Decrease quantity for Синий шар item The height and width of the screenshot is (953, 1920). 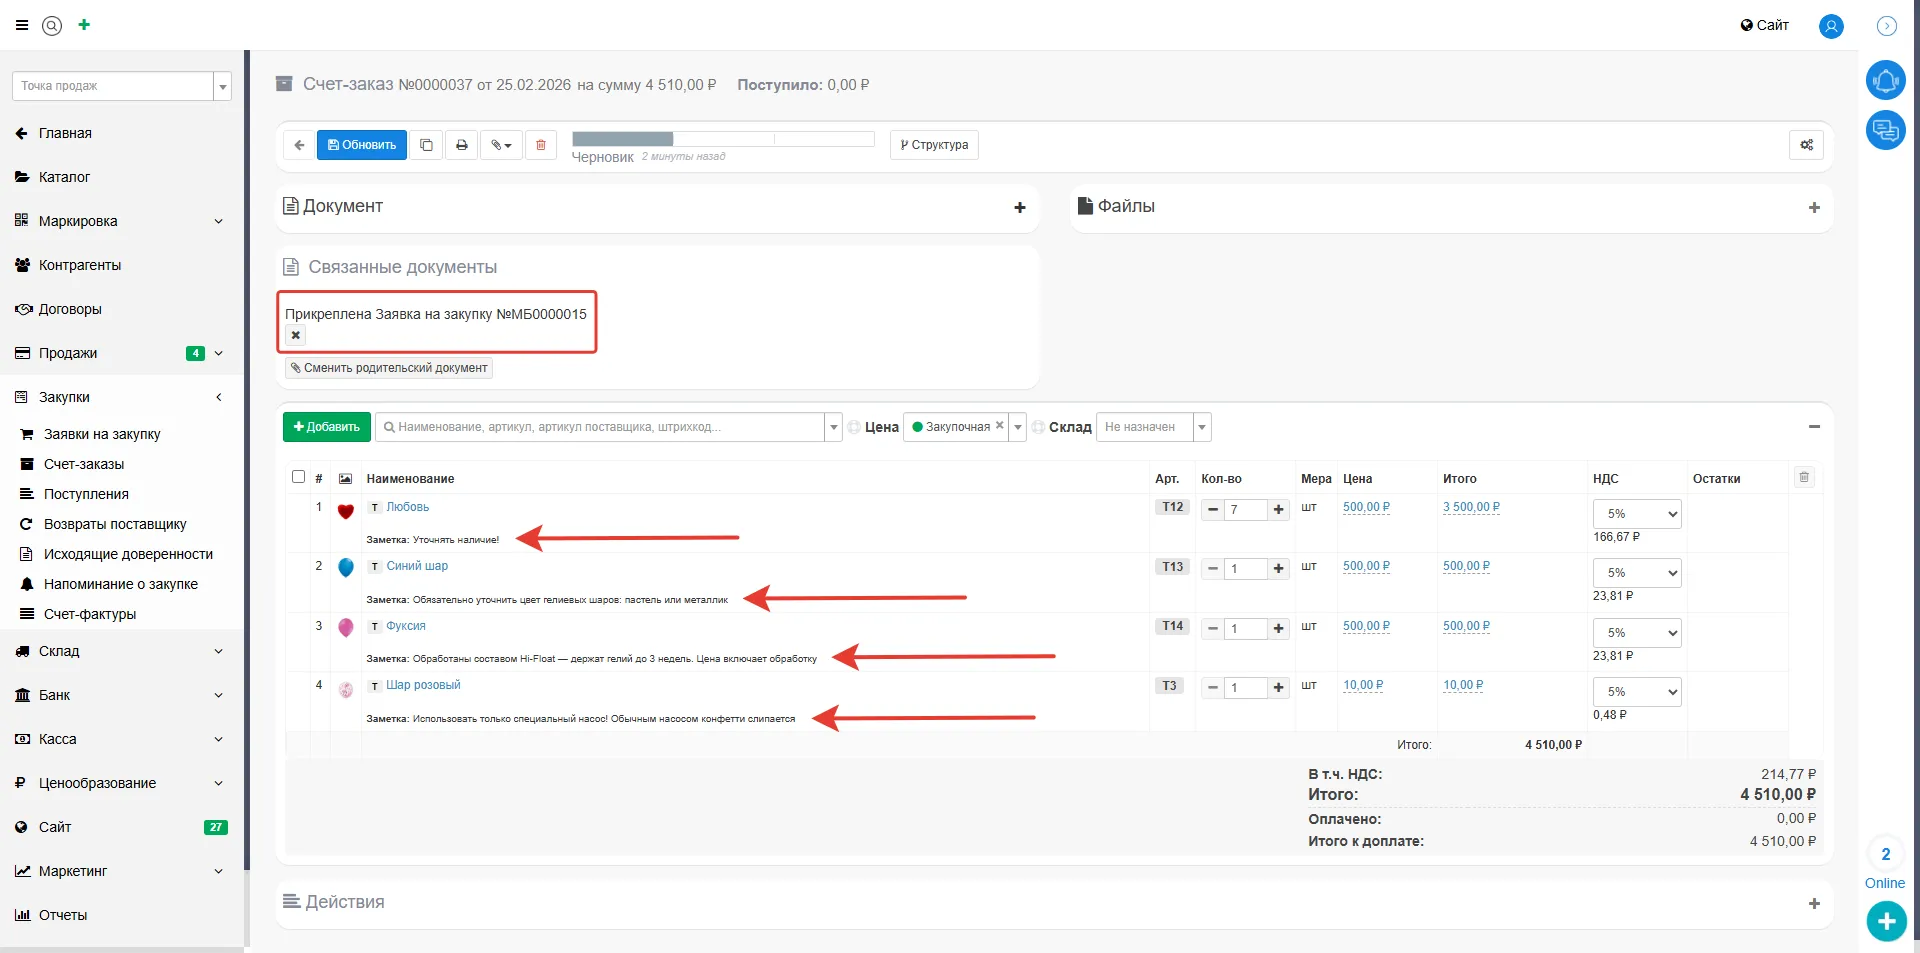pos(1212,569)
